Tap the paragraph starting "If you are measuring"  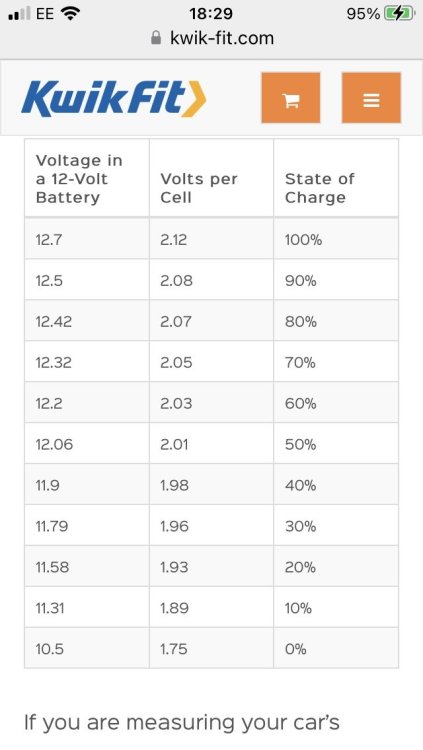coord(182,723)
